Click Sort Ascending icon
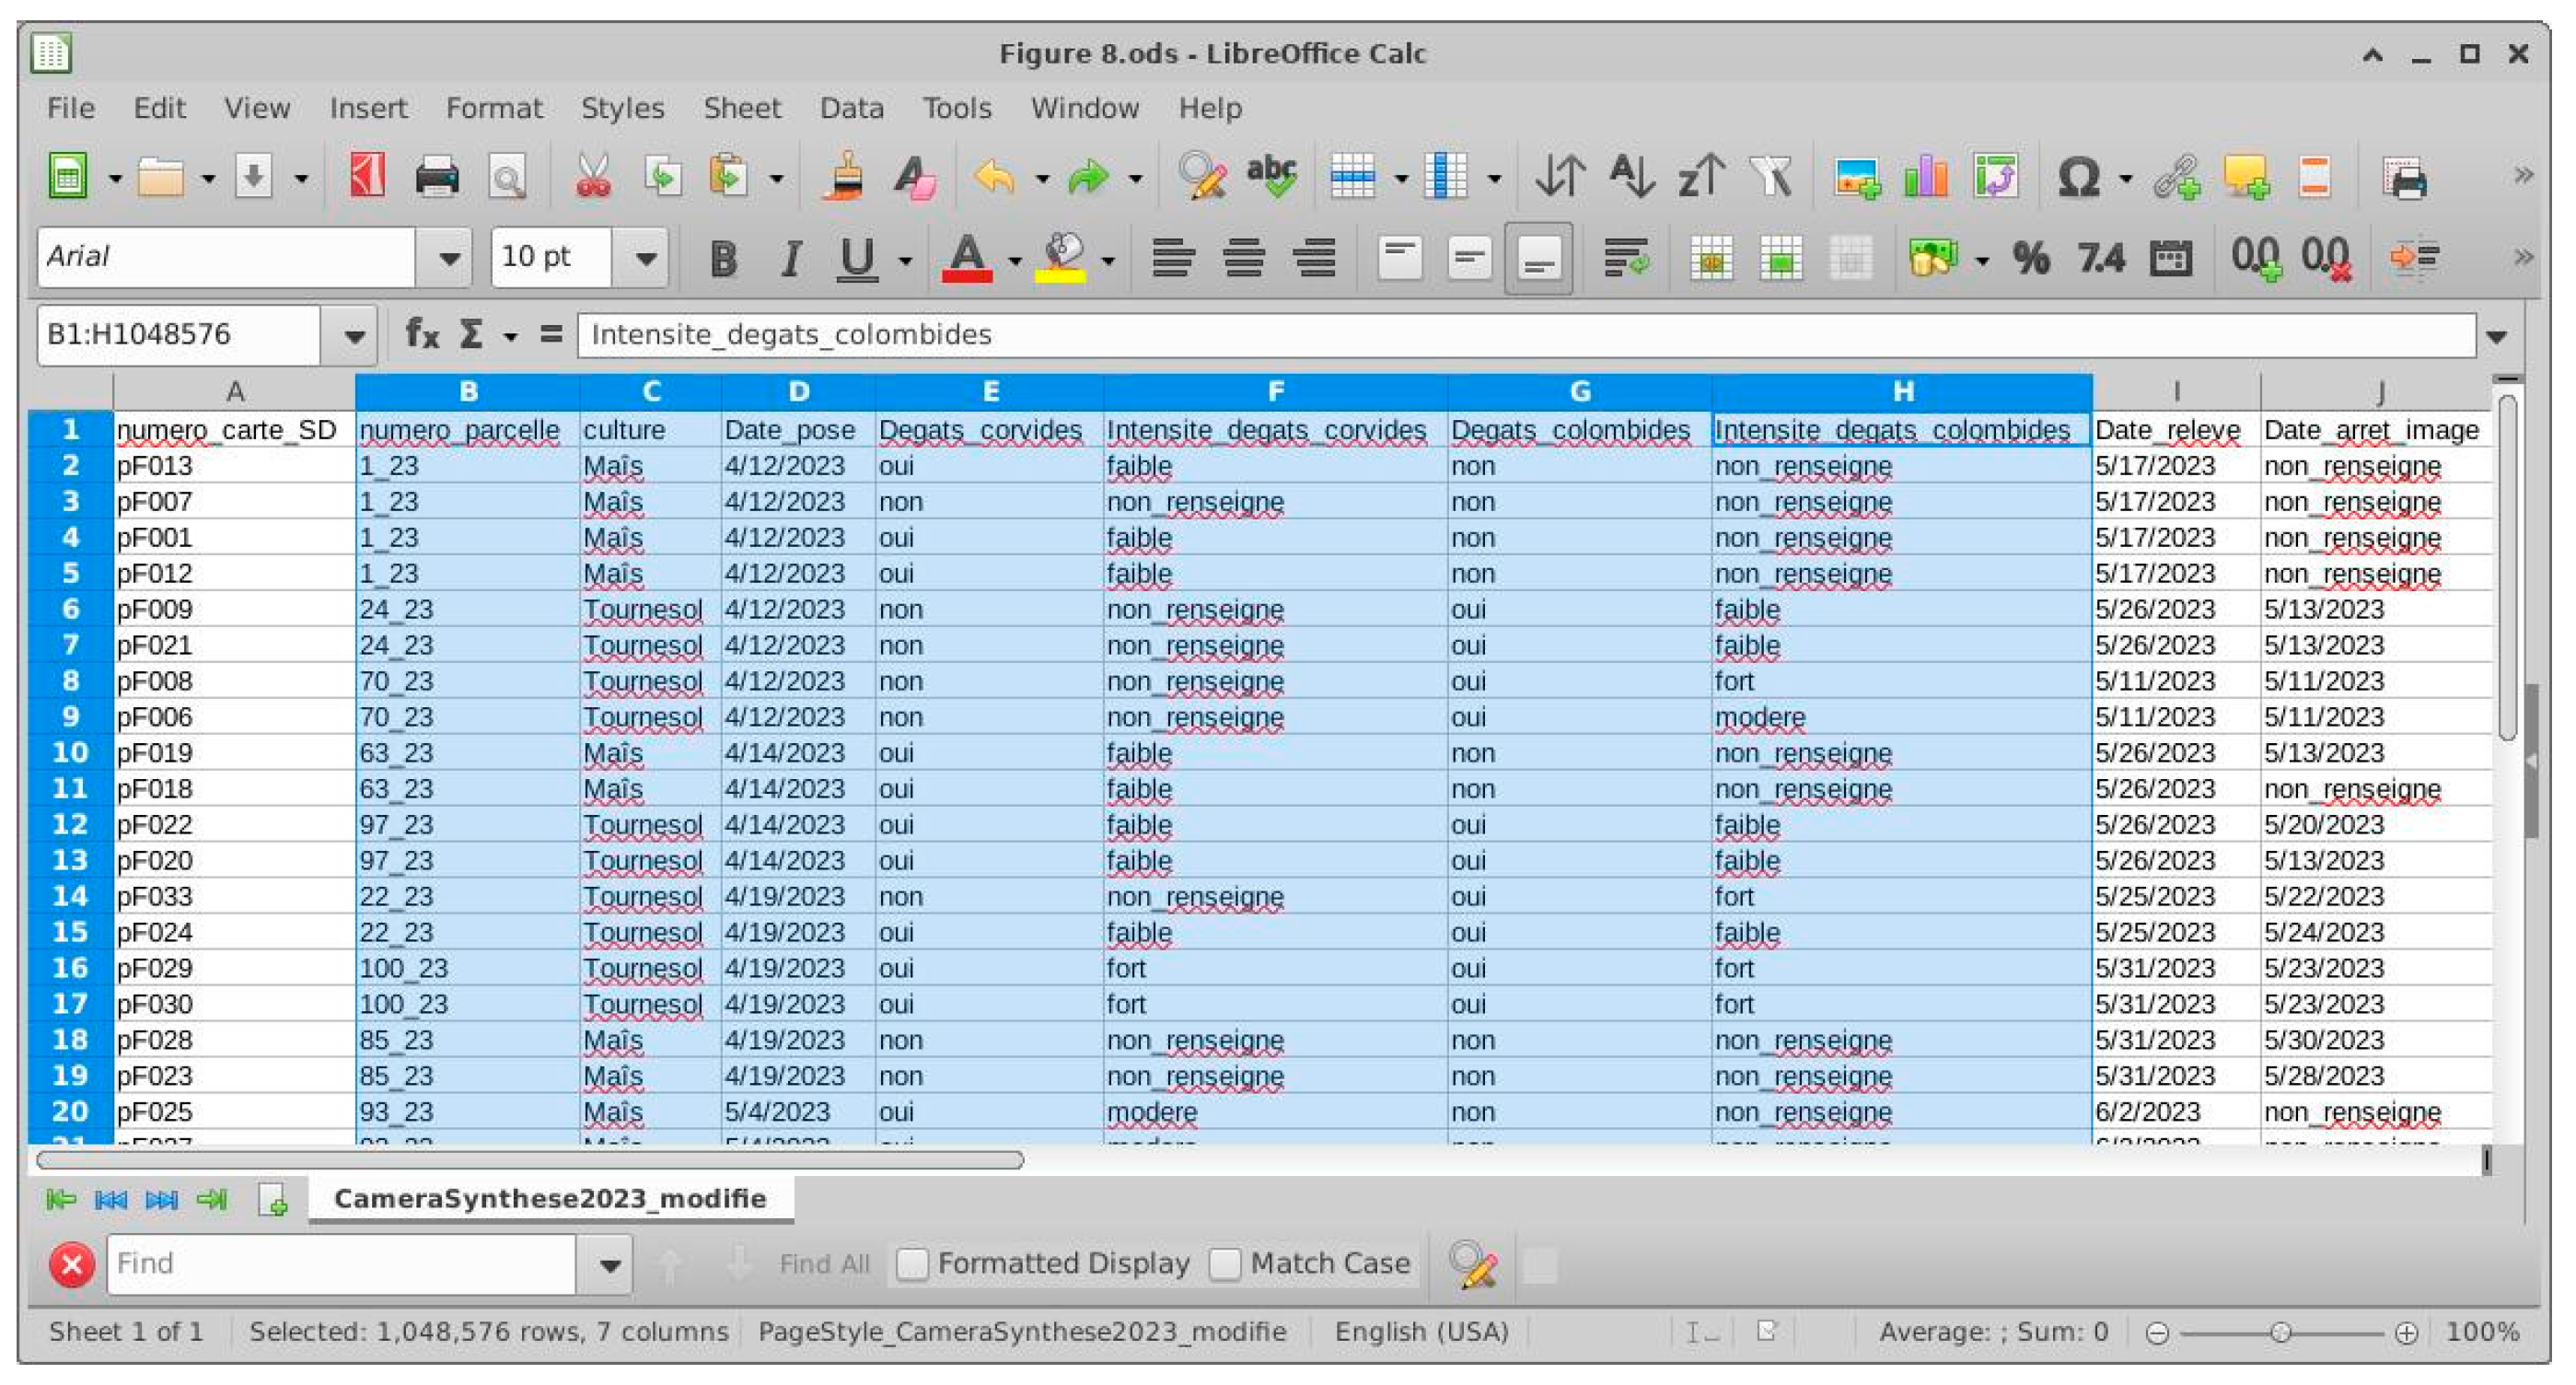This screenshot has height=1385, width=2576. 1631,178
